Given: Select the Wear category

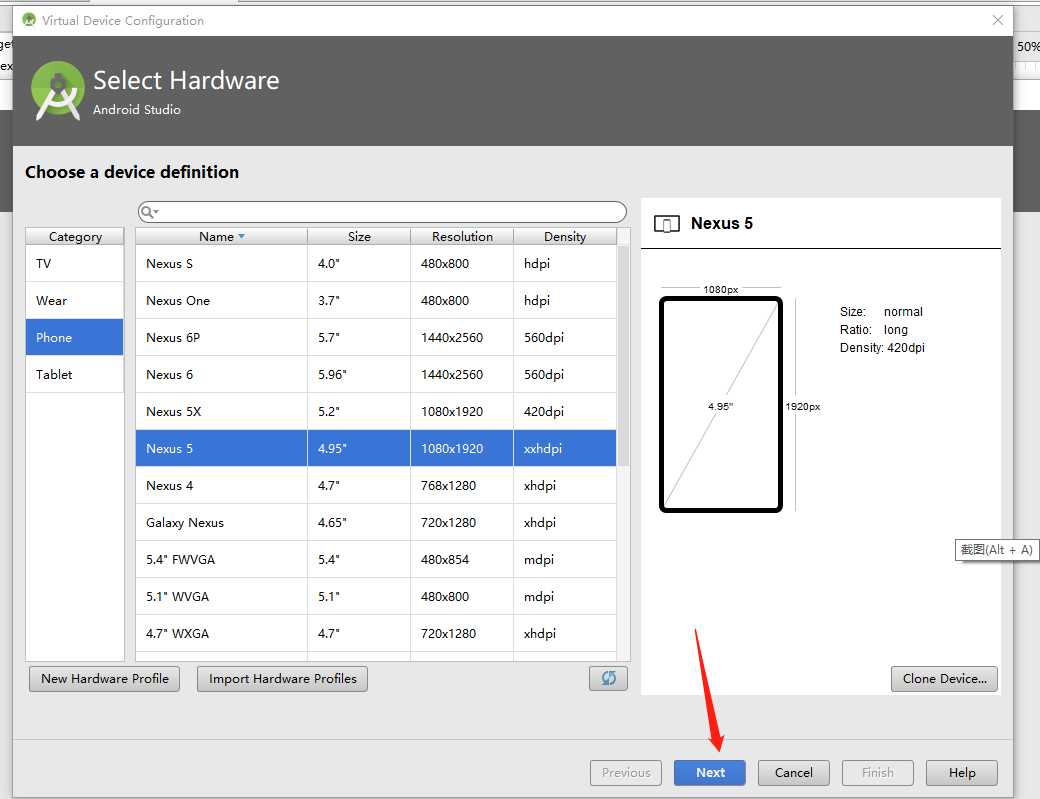Looking at the screenshot, I should pyautogui.click(x=75, y=300).
